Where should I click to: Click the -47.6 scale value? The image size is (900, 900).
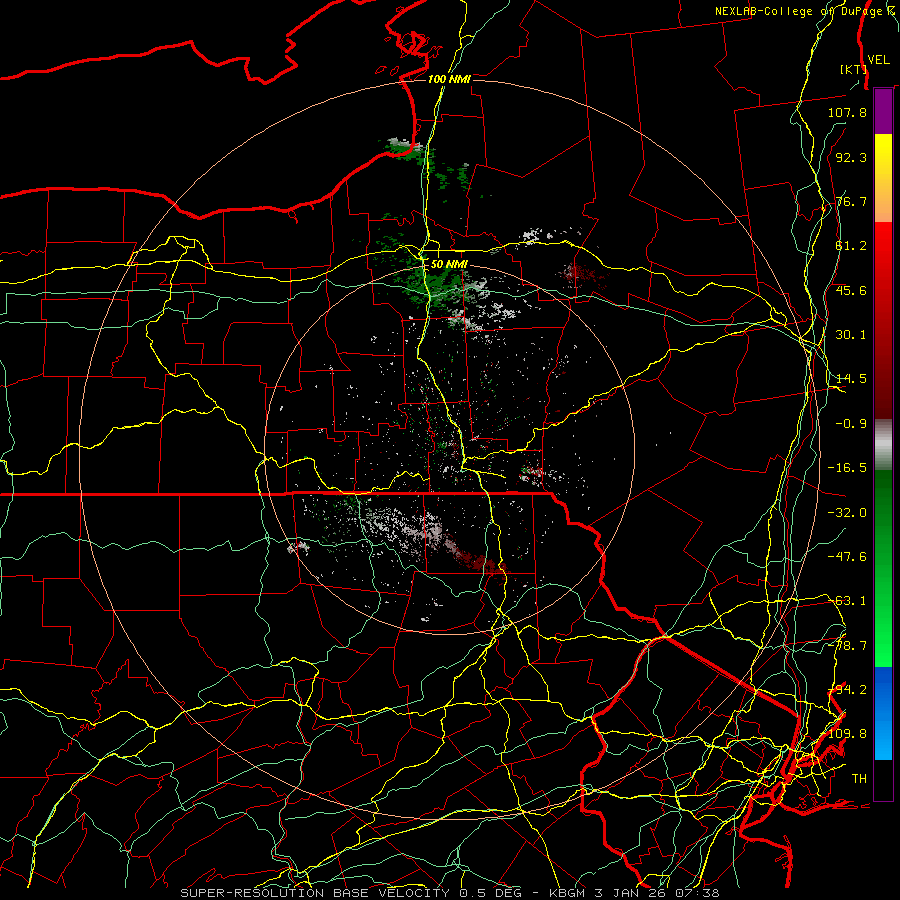(847, 557)
